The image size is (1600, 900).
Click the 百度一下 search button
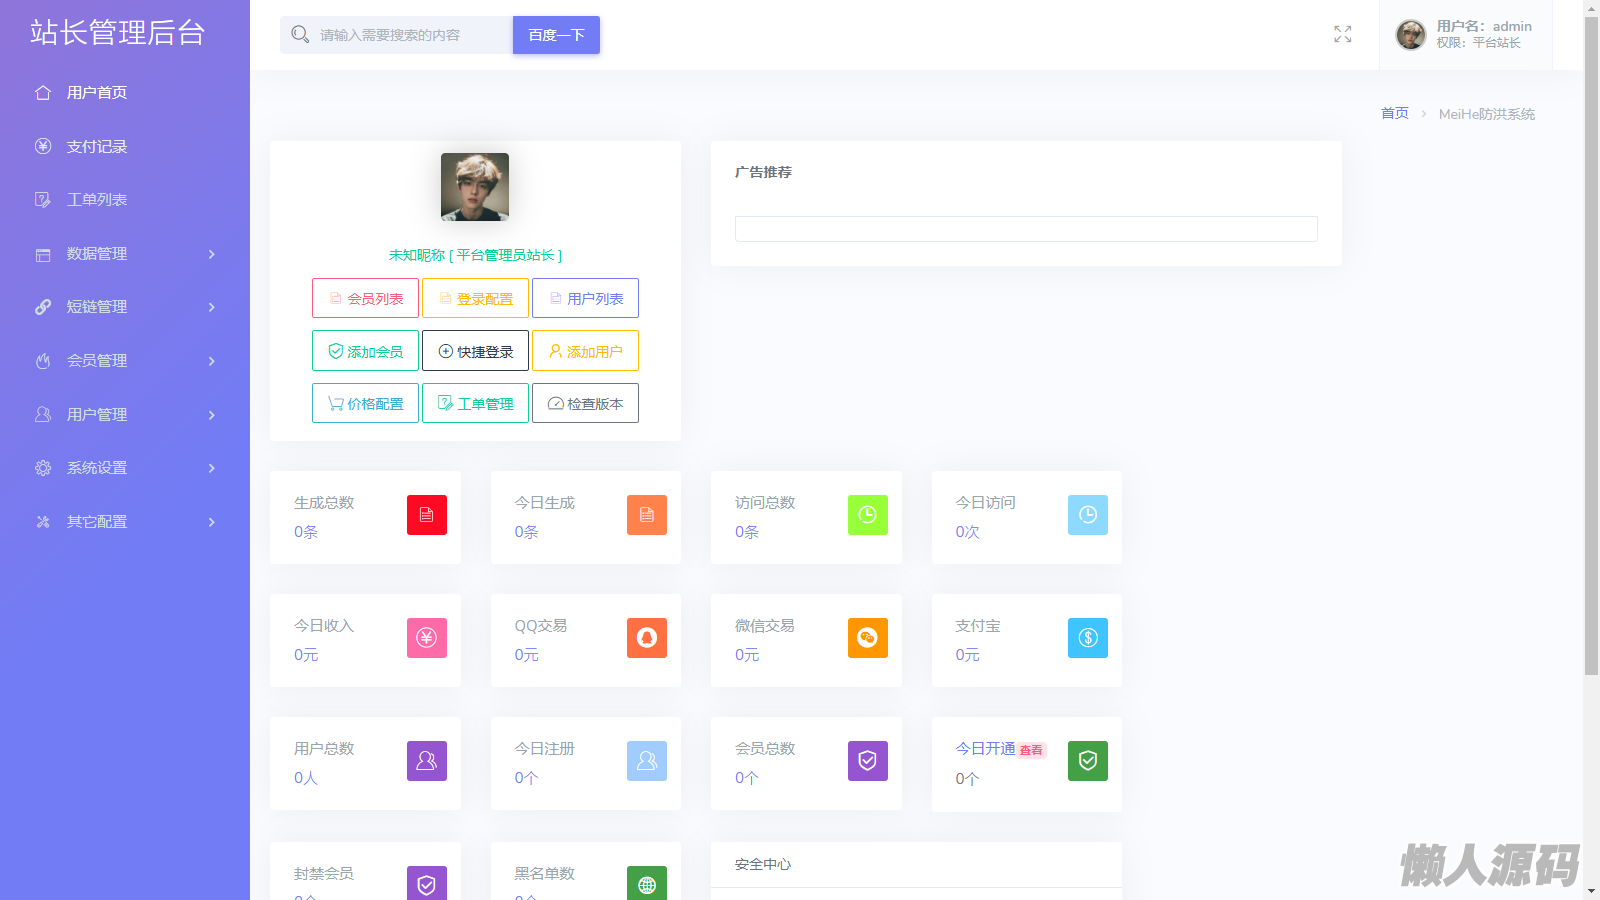click(556, 35)
